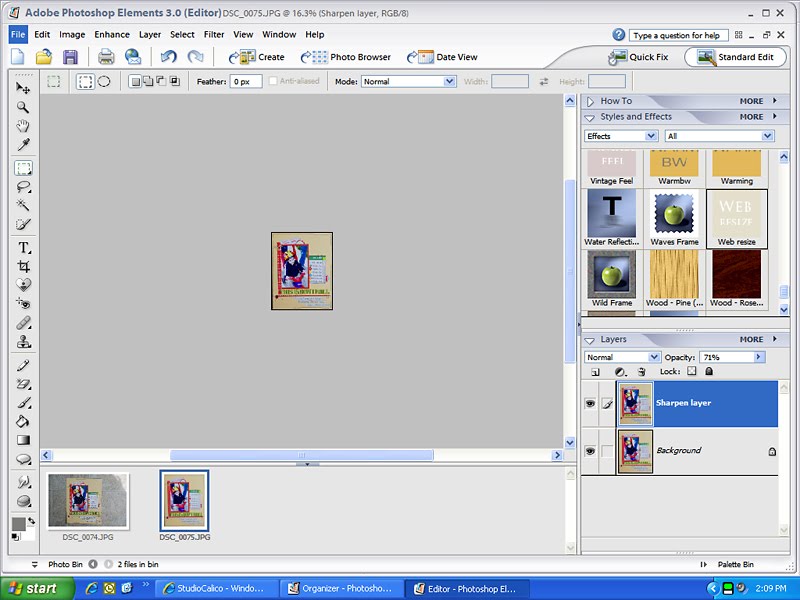Open the marquee Mode dropdown
The image size is (800, 600).
pos(449,81)
